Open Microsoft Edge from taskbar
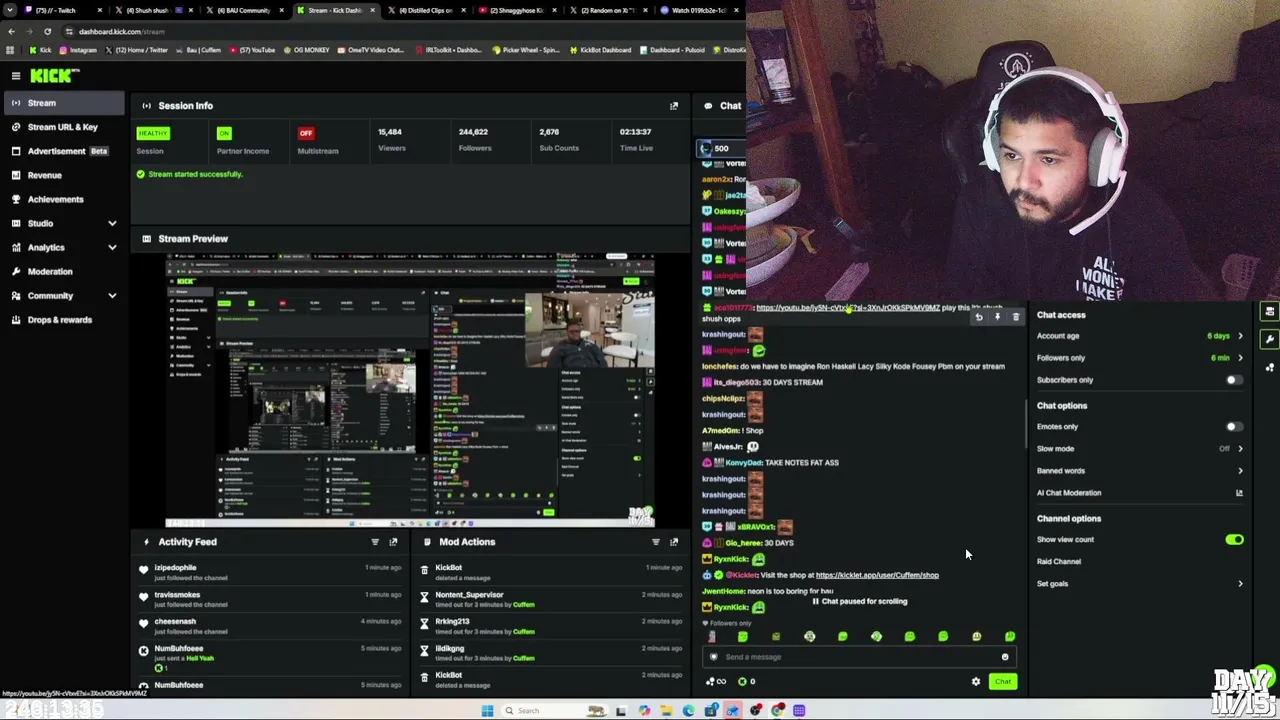 click(x=688, y=711)
